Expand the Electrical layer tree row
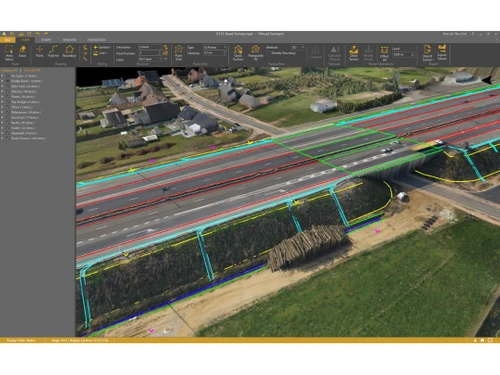The height and width of the screenshot is (375, 500). click(x=3, y=117)
